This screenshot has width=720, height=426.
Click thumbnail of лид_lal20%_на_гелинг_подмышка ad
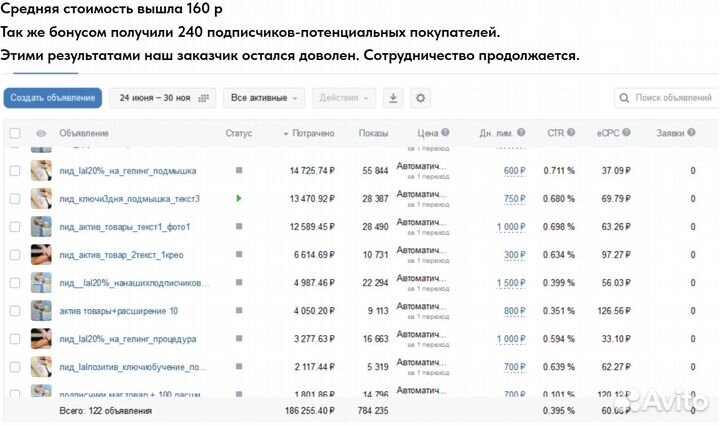tap(41, 170)
